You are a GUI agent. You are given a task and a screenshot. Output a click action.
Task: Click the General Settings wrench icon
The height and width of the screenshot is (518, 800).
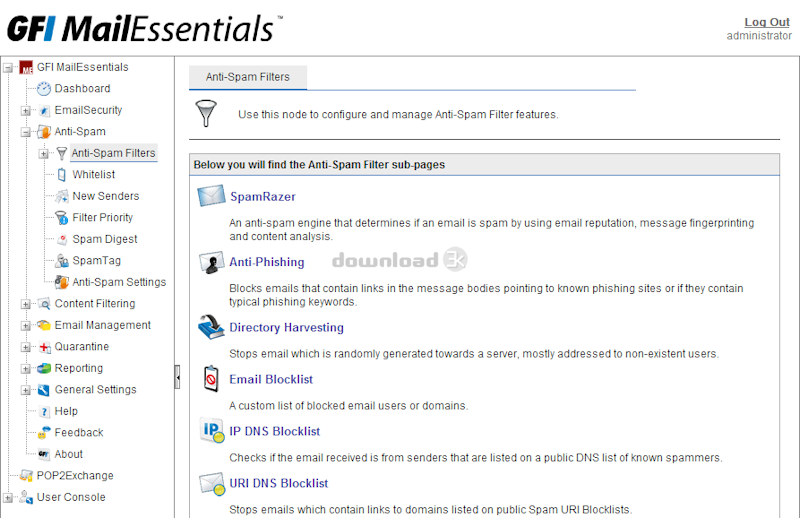pos(44,390)
